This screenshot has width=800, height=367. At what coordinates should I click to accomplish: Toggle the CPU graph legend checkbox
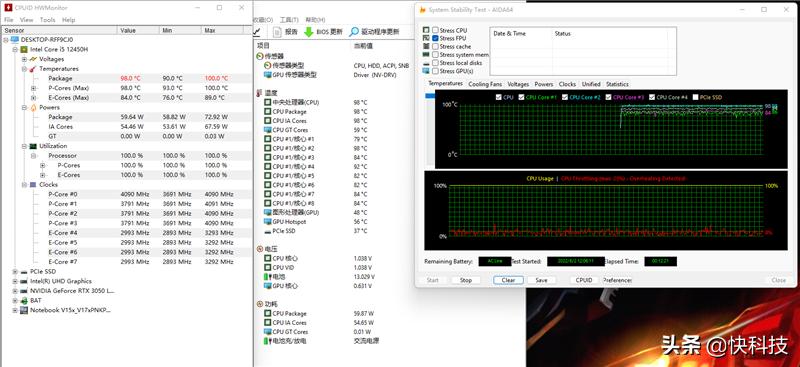pos(498,97)
